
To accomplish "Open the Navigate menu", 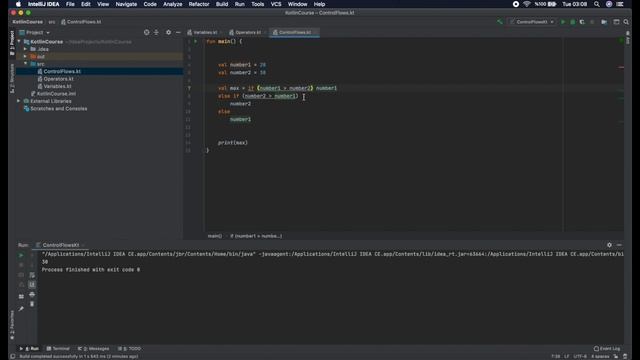I will [126, 4].
